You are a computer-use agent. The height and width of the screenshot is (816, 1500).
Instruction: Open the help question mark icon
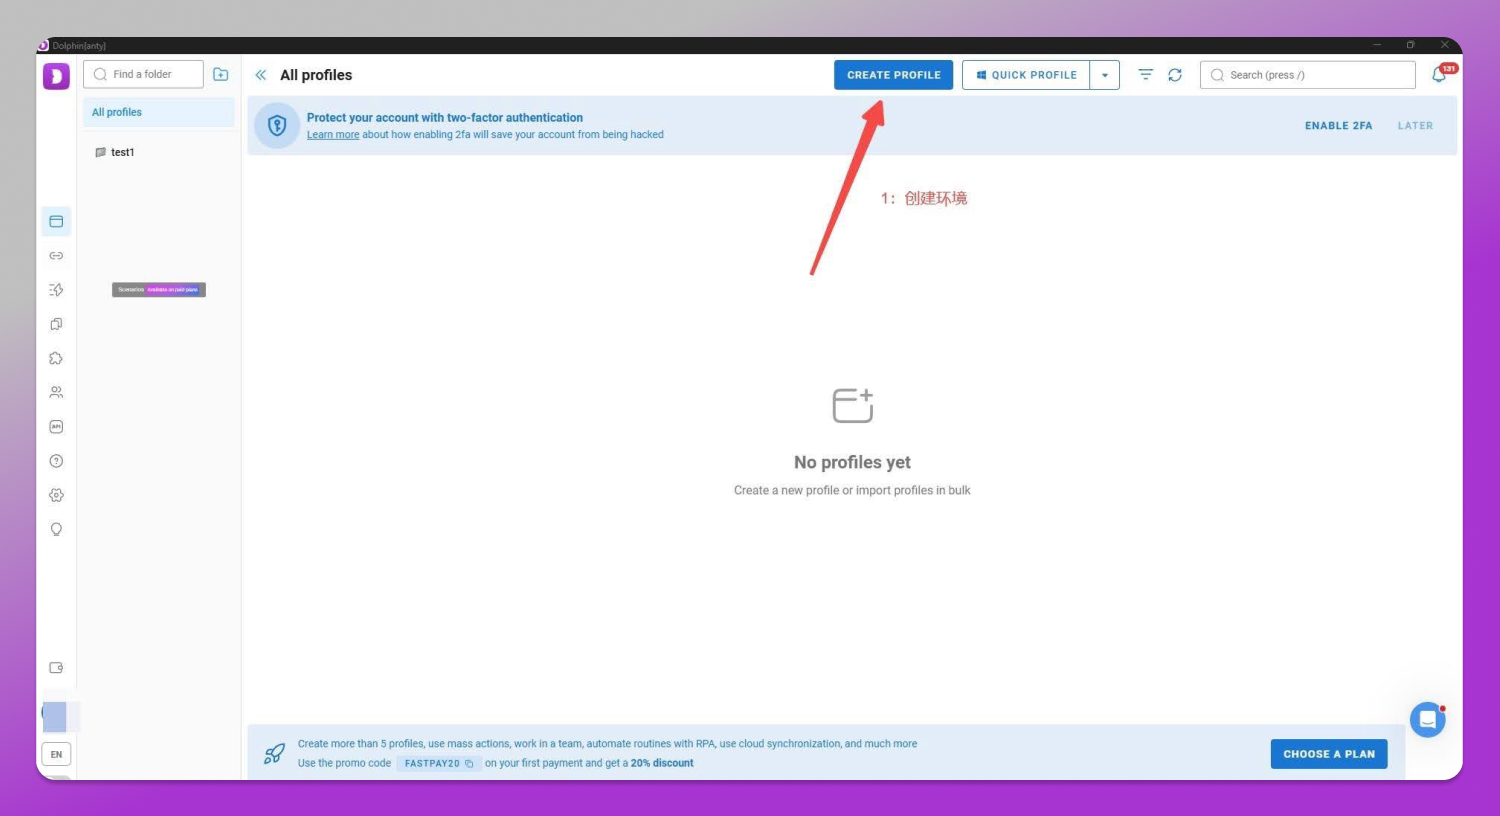[x=56, y=461]
